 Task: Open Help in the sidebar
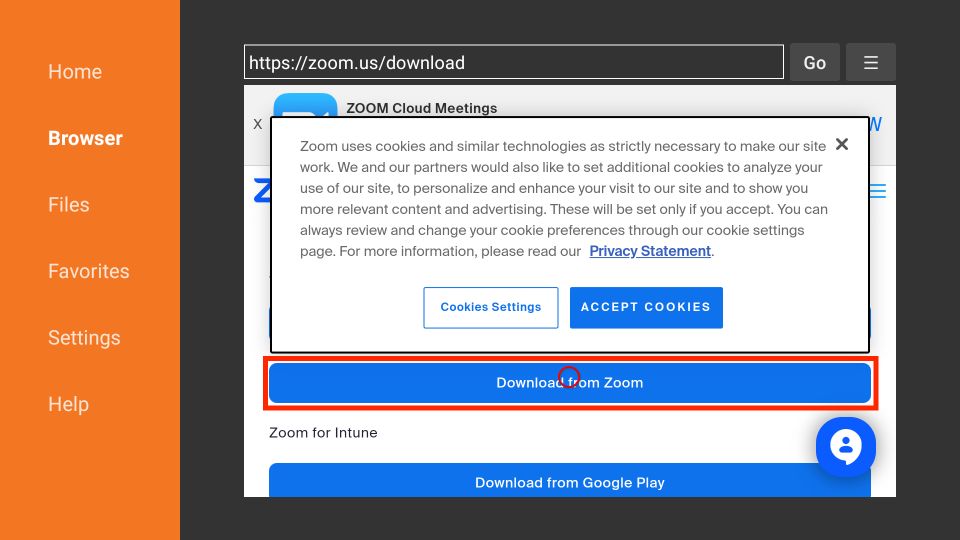pos(69,404)
